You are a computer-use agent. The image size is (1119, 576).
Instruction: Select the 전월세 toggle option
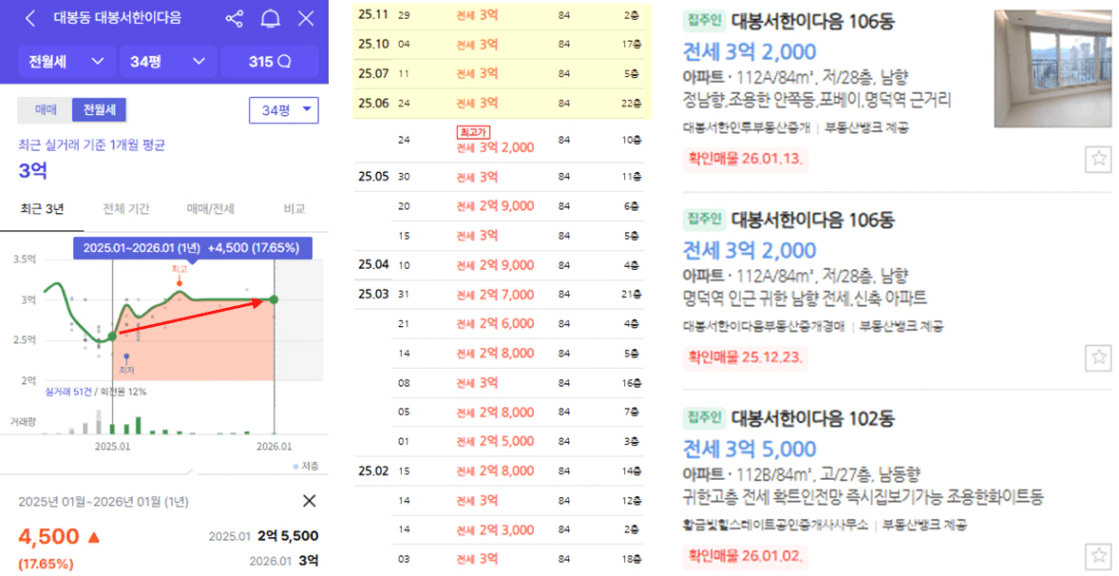coord(99,110)
